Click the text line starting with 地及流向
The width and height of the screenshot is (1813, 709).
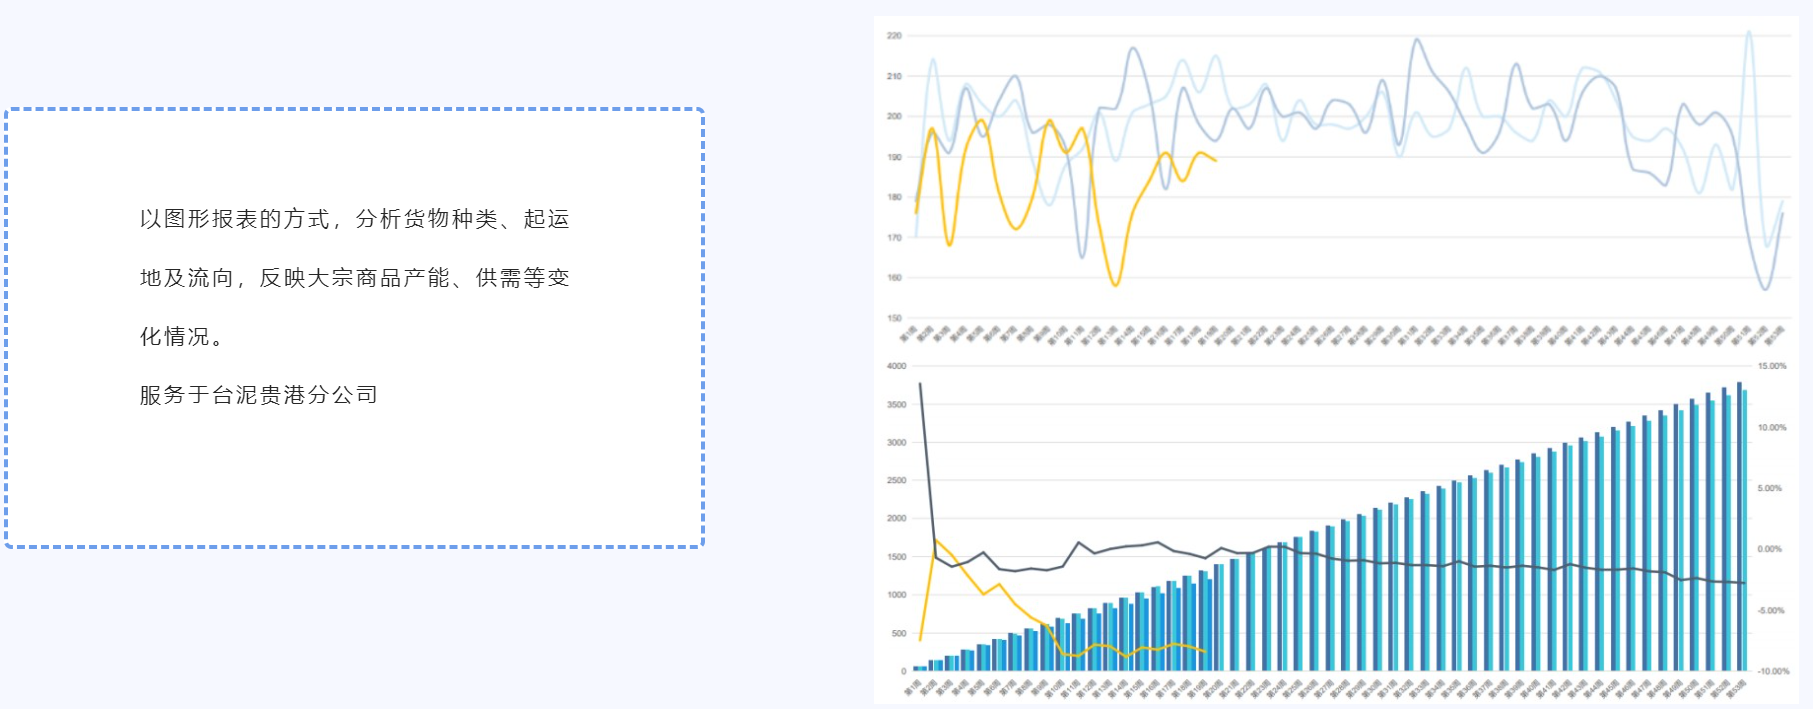[x=354, y=278]
